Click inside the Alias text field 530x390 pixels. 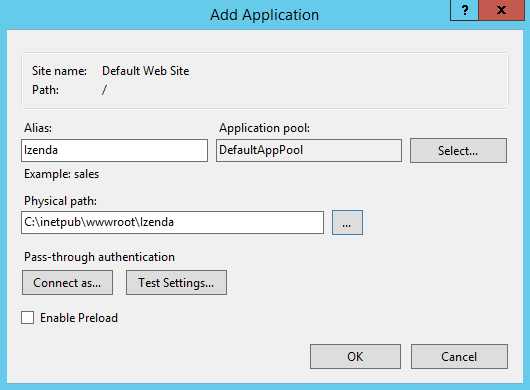click(114, 150)
